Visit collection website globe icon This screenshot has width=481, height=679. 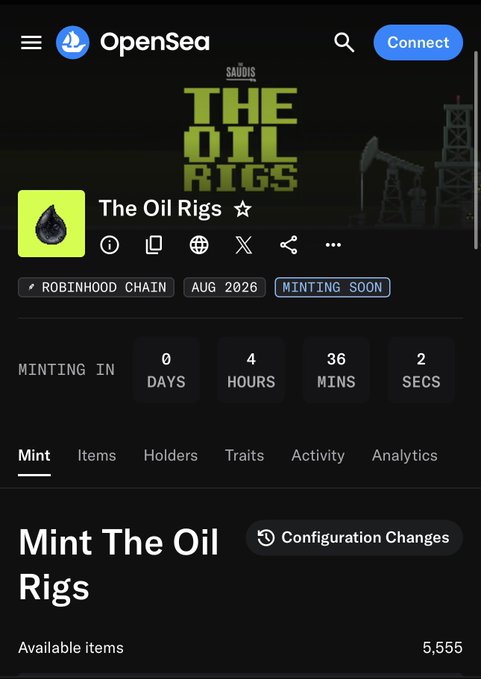pos(199,245)
